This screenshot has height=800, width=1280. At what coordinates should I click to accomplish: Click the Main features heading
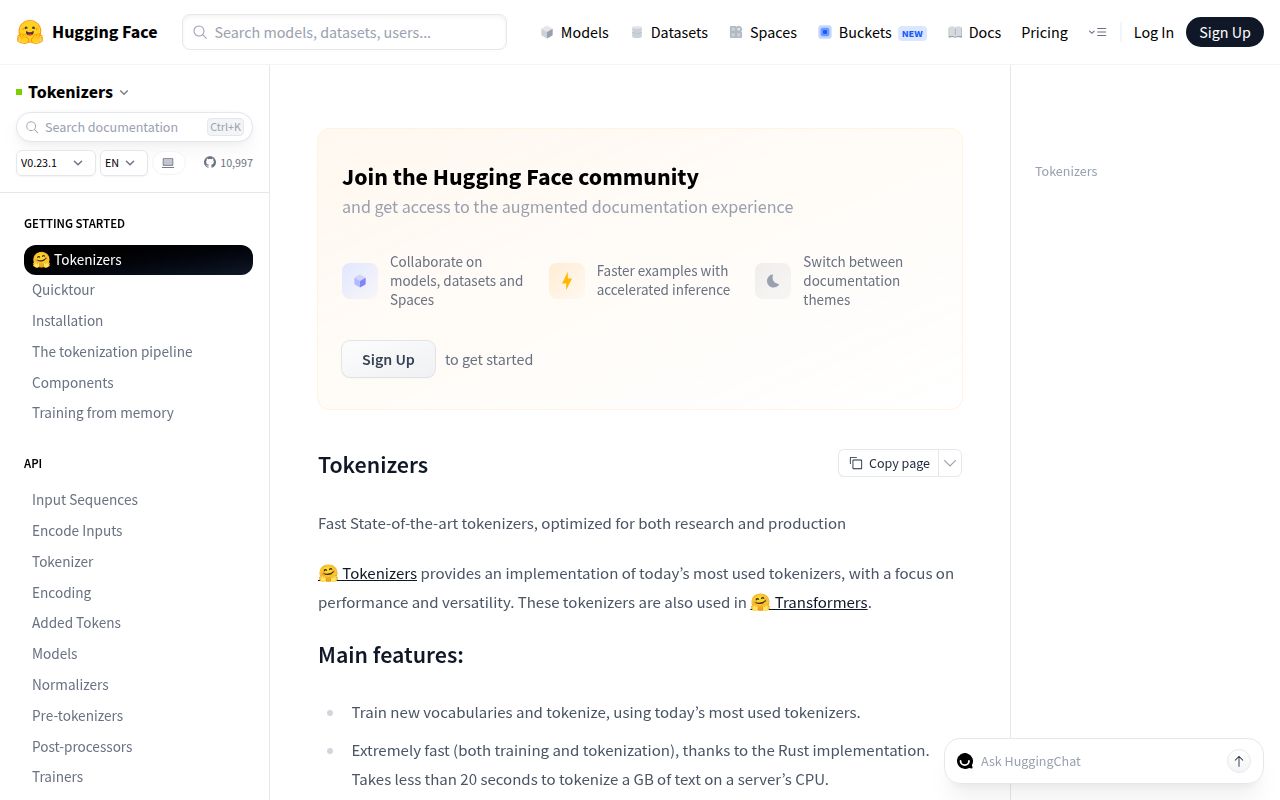pos(391,655)
